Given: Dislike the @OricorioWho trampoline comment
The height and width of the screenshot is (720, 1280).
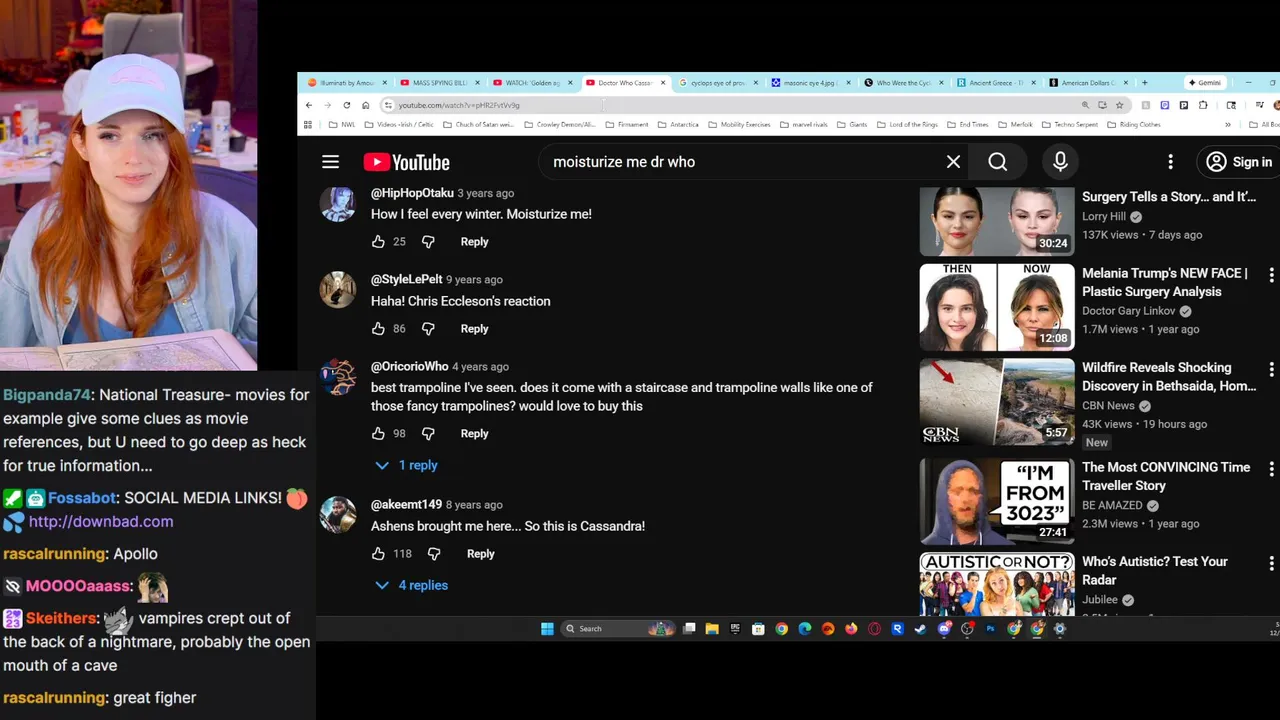Looking at the screenshot, I should (428, 434).
